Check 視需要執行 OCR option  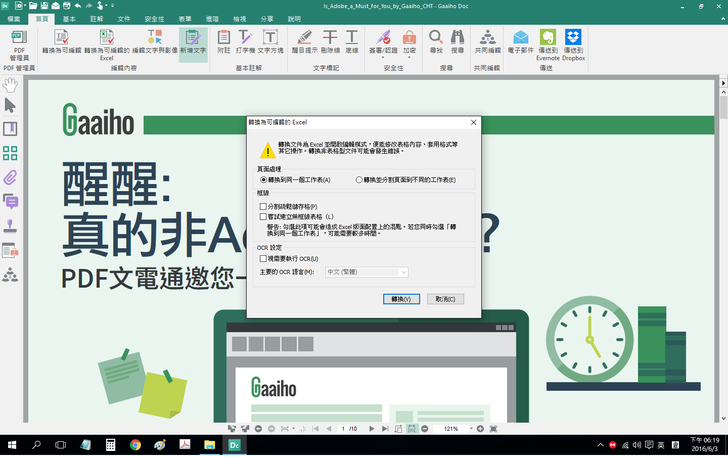[x=263, y=258]
